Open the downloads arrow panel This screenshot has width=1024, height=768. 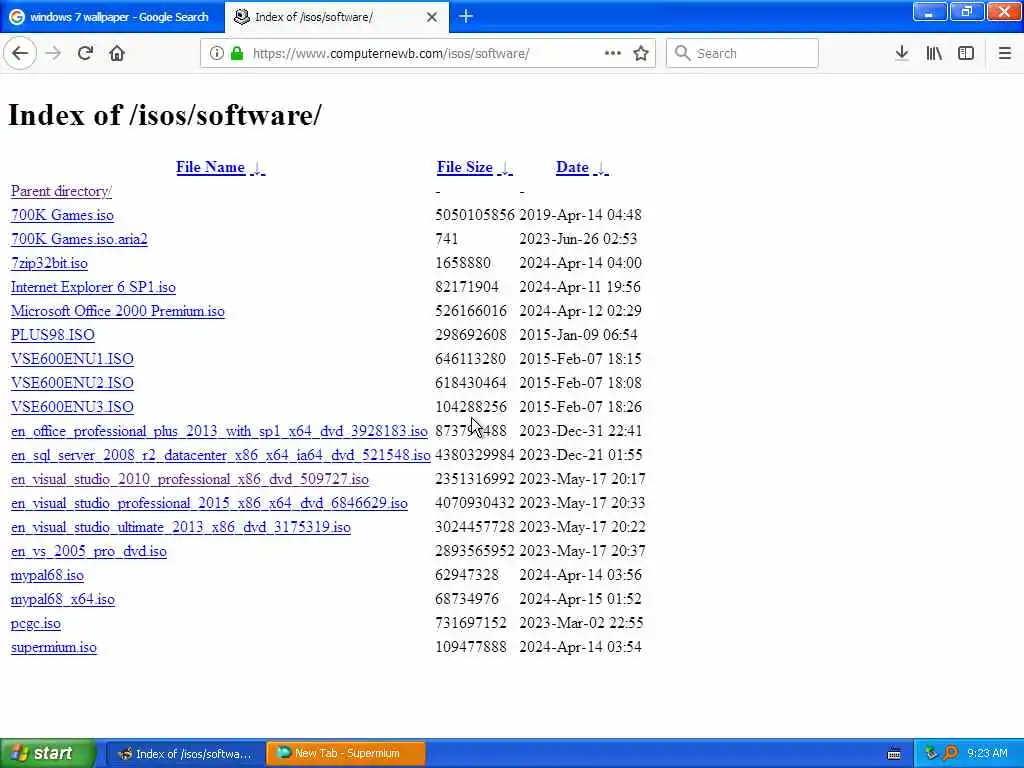(902, 53)
